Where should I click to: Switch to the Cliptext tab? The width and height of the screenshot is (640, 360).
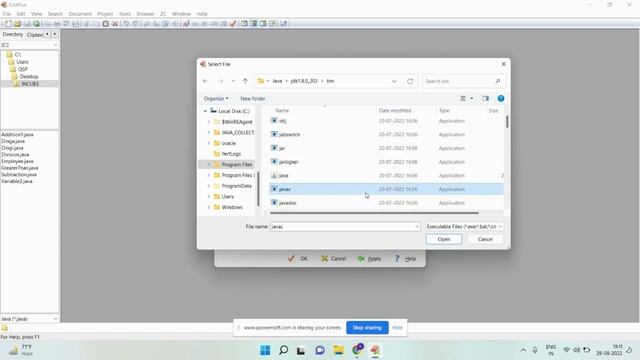[x=35, y=35]
